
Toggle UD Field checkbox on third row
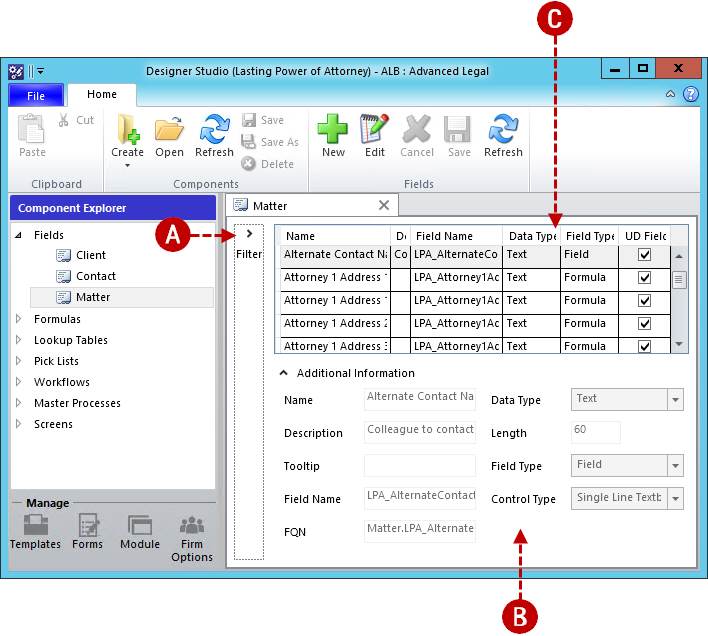[x=645, y=301]
